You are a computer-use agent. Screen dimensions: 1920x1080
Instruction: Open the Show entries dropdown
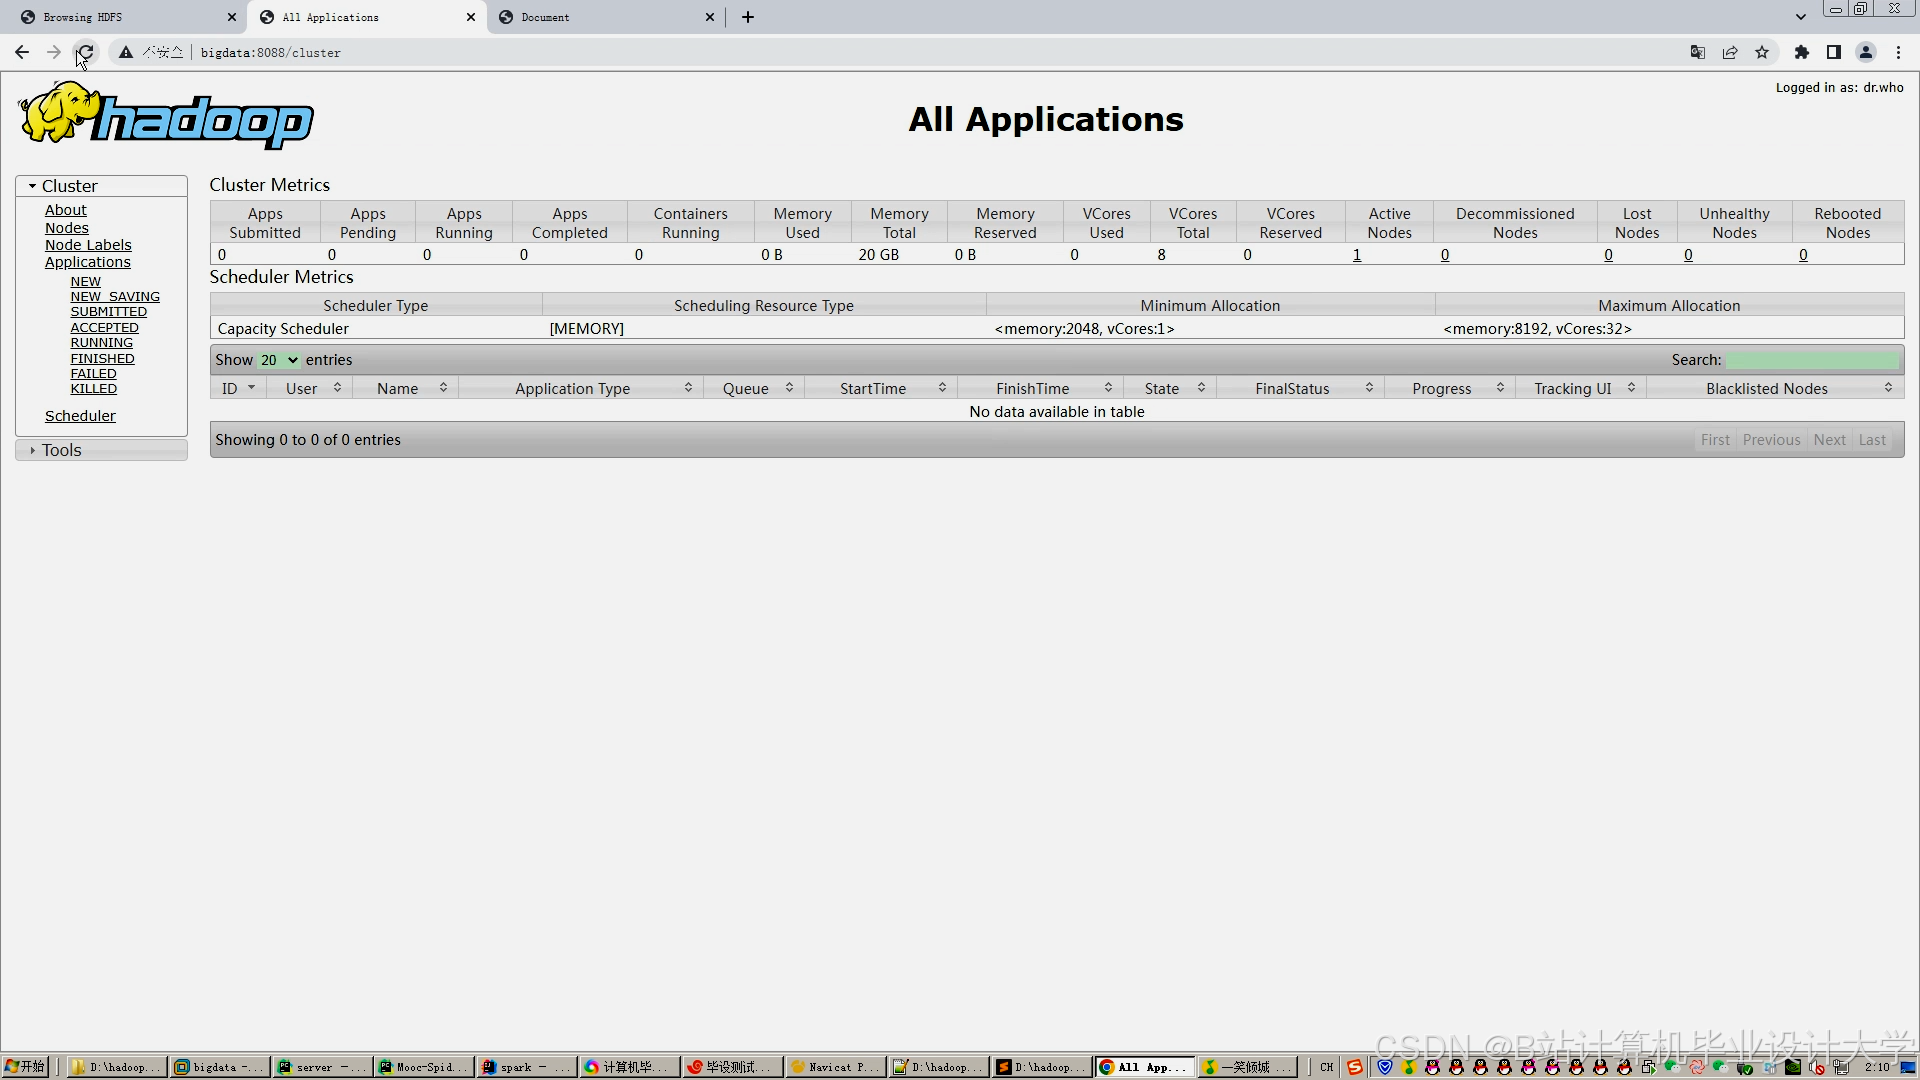(x=279, y=360)
